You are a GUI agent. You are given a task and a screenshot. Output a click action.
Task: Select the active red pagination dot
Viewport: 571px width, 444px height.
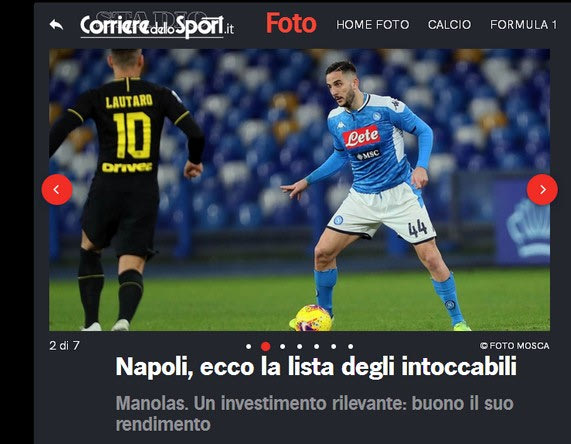pos(265,346)
